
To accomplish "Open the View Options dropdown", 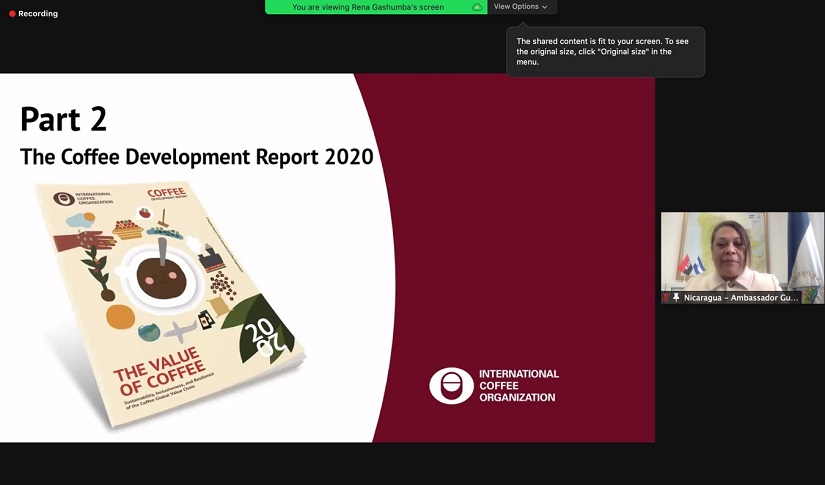I will tap(521, 7).
